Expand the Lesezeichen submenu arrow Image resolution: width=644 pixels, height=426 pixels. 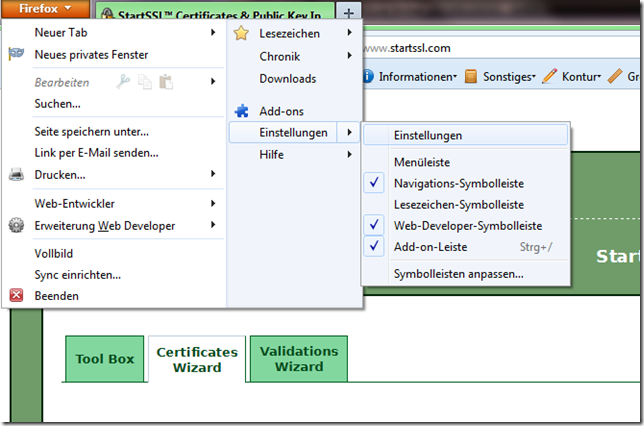(x=349, y=32)
